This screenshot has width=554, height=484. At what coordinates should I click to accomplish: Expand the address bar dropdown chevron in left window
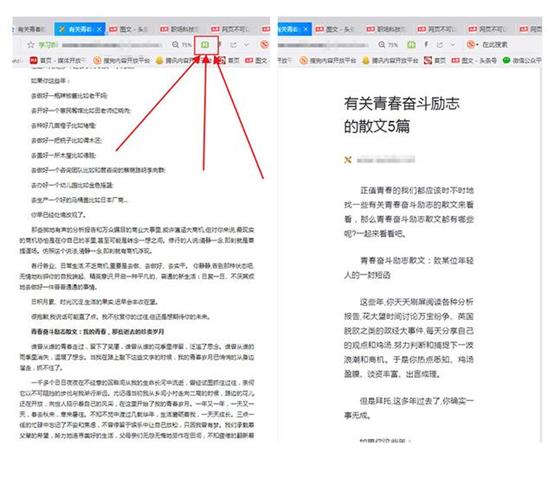click(x=246, y=45)
